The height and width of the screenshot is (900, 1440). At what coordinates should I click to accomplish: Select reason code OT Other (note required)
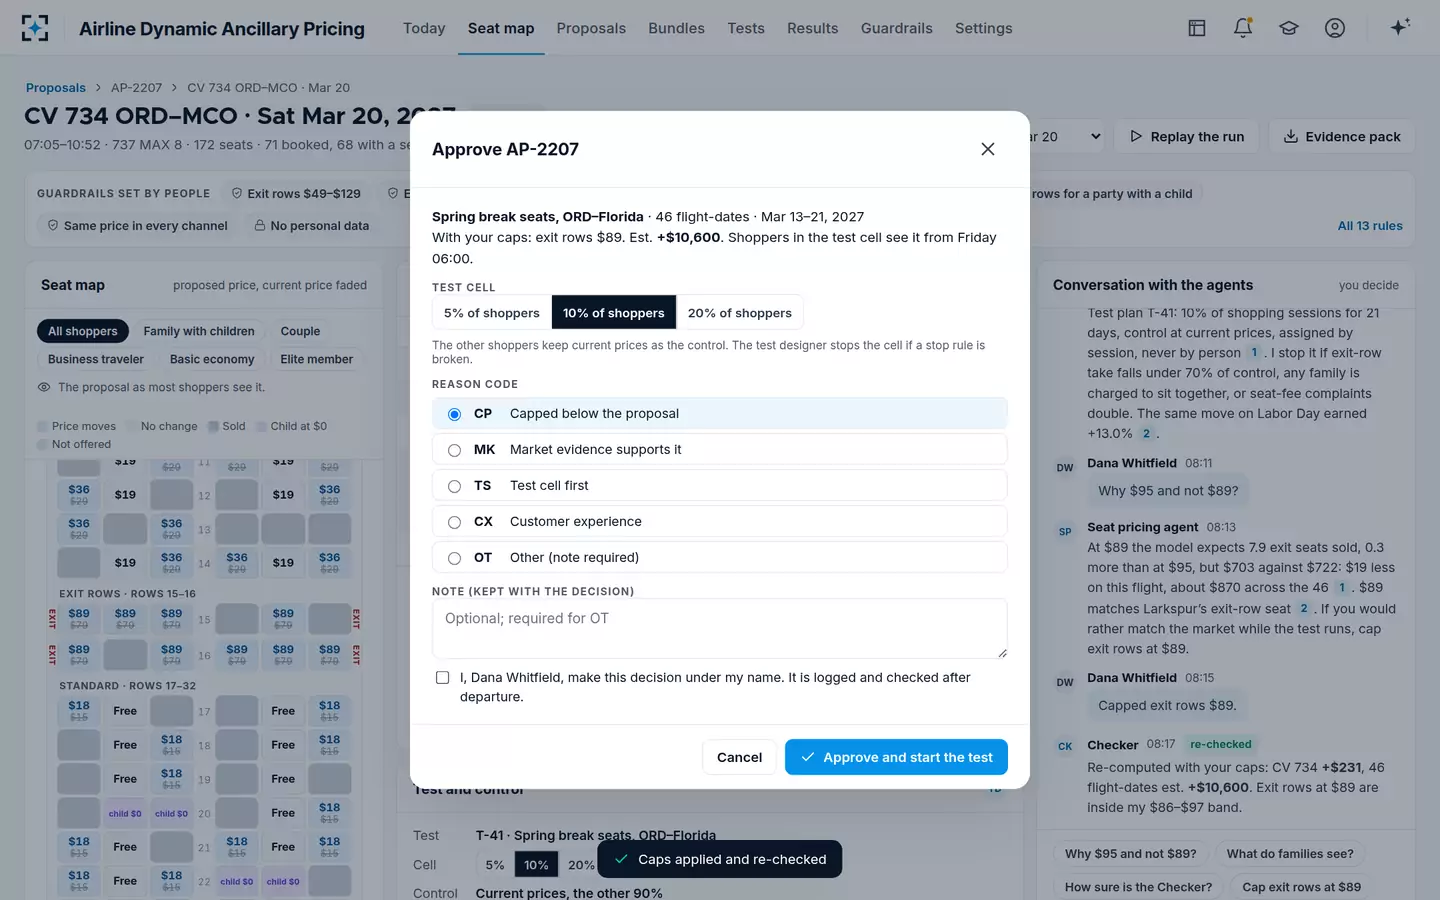(x=720, y=558)
